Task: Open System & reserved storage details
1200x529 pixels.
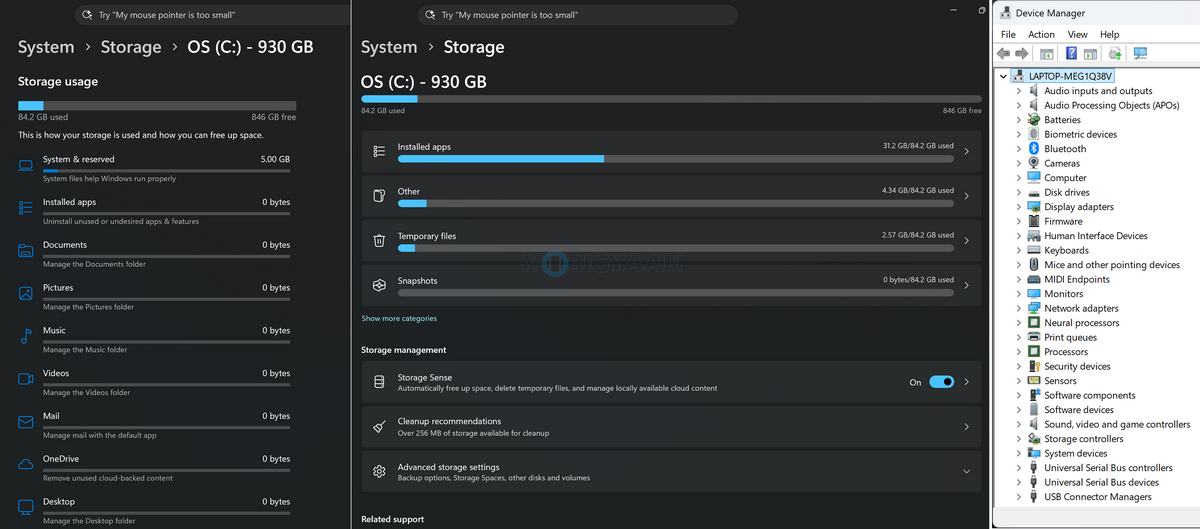Action: [154, 168]
